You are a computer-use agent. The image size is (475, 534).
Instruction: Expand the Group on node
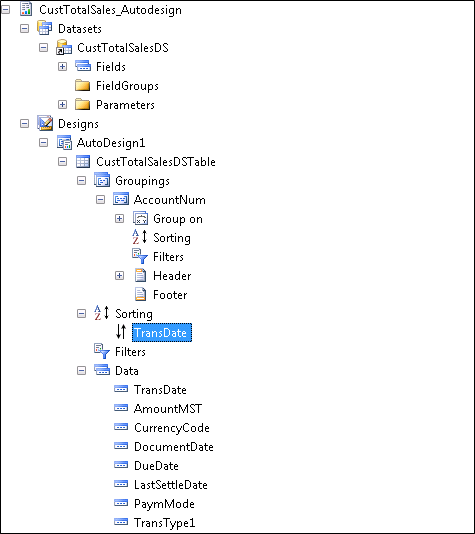(x=120, y=219)
